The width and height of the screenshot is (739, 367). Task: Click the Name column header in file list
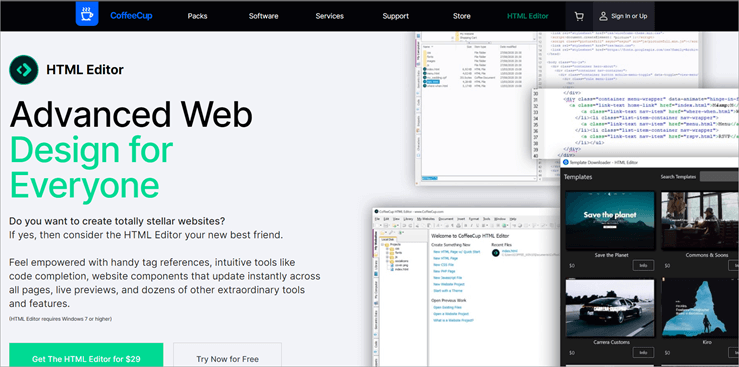(427, 47)
